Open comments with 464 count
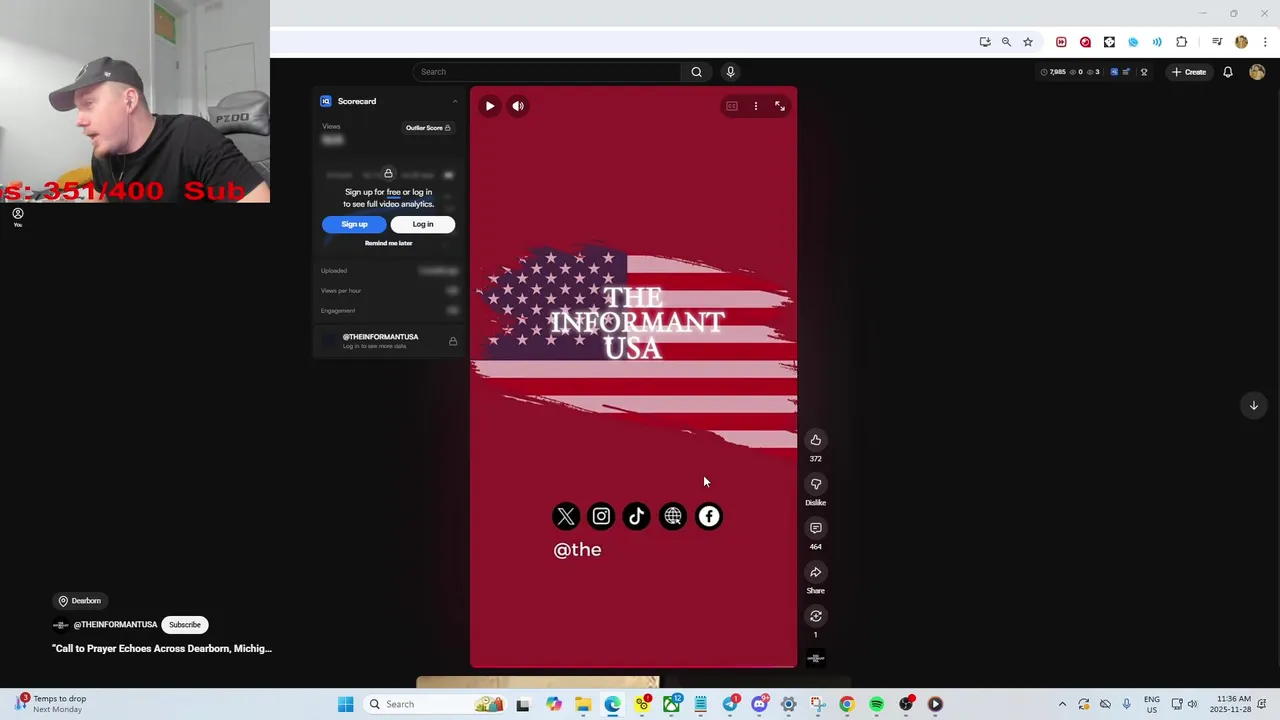This screenshot has width=1280, height=720. 816,528
